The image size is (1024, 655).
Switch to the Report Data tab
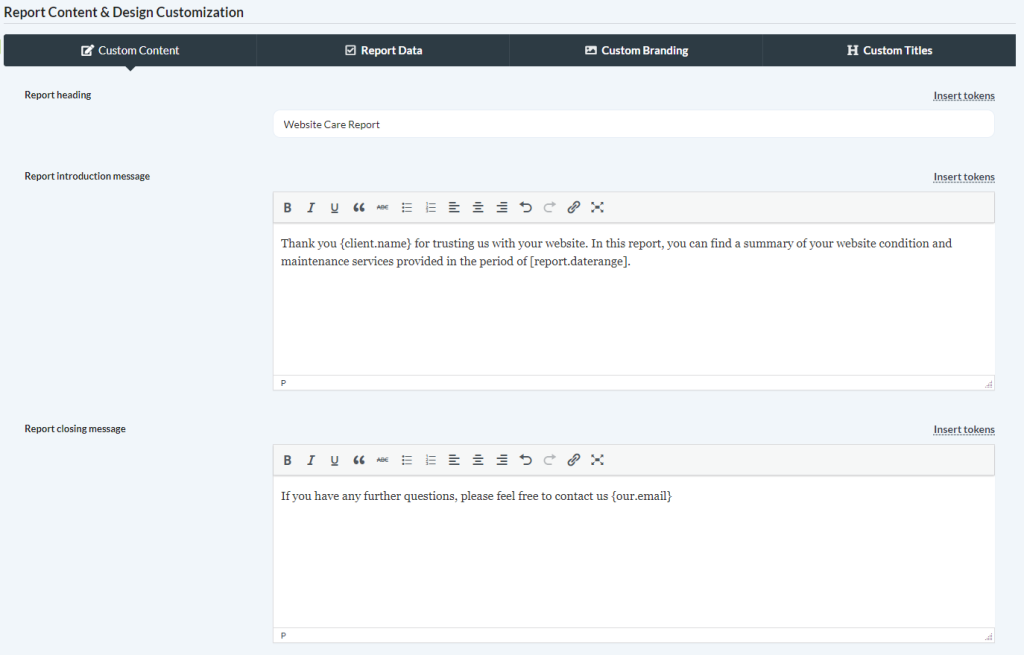coord(383,50)
